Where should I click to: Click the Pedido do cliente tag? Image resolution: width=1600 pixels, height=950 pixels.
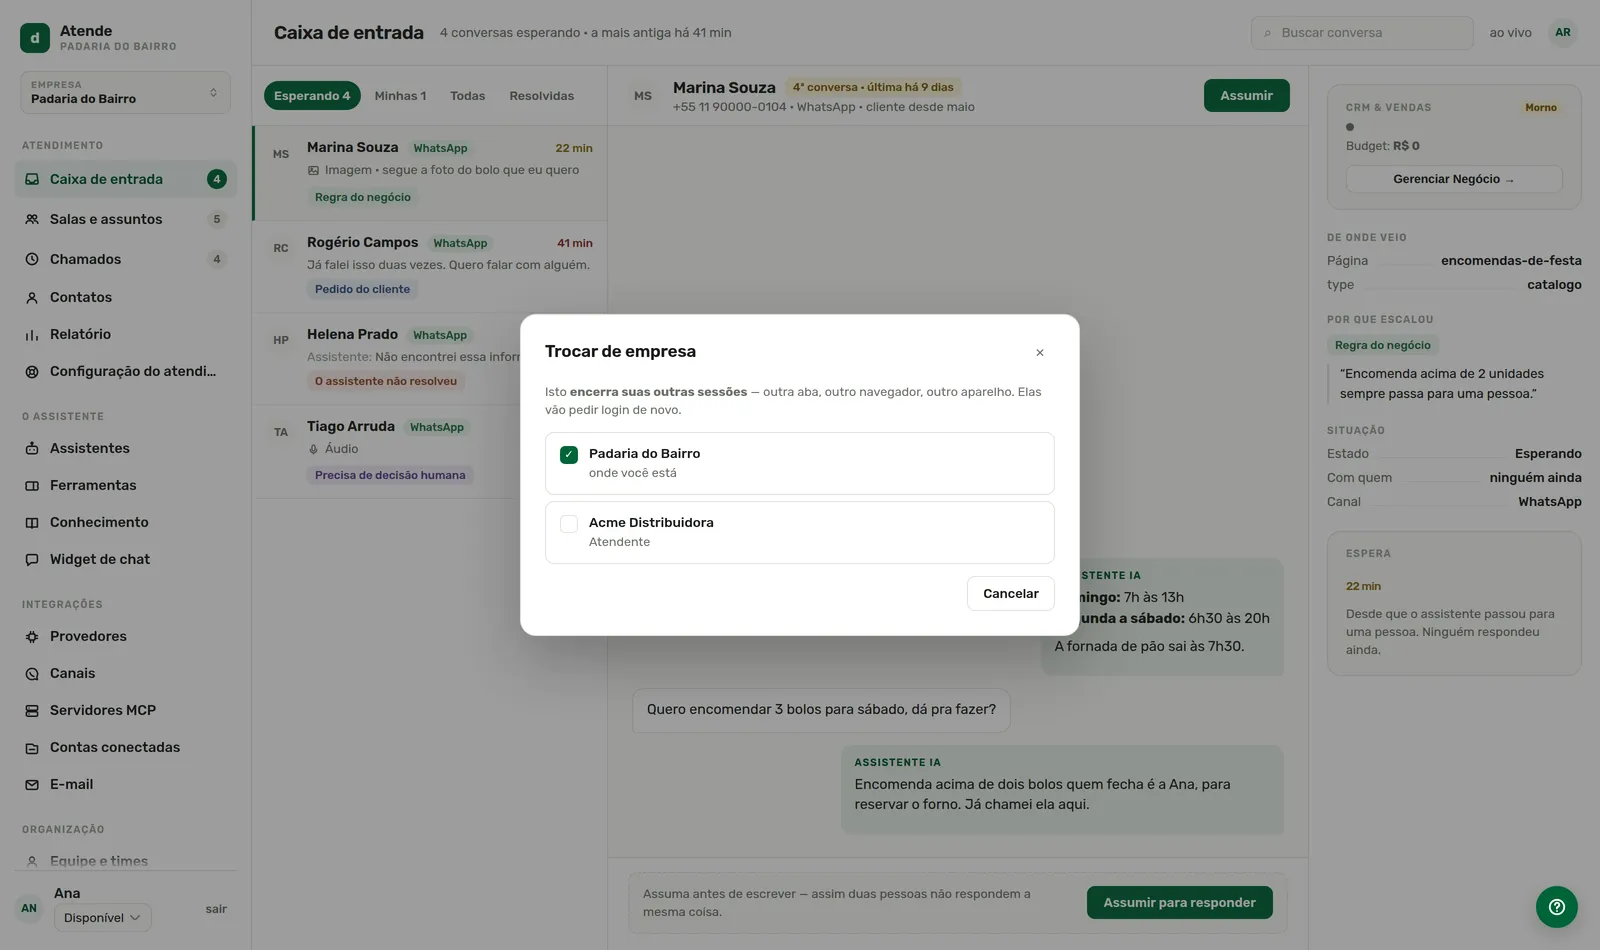coord(362,289)
